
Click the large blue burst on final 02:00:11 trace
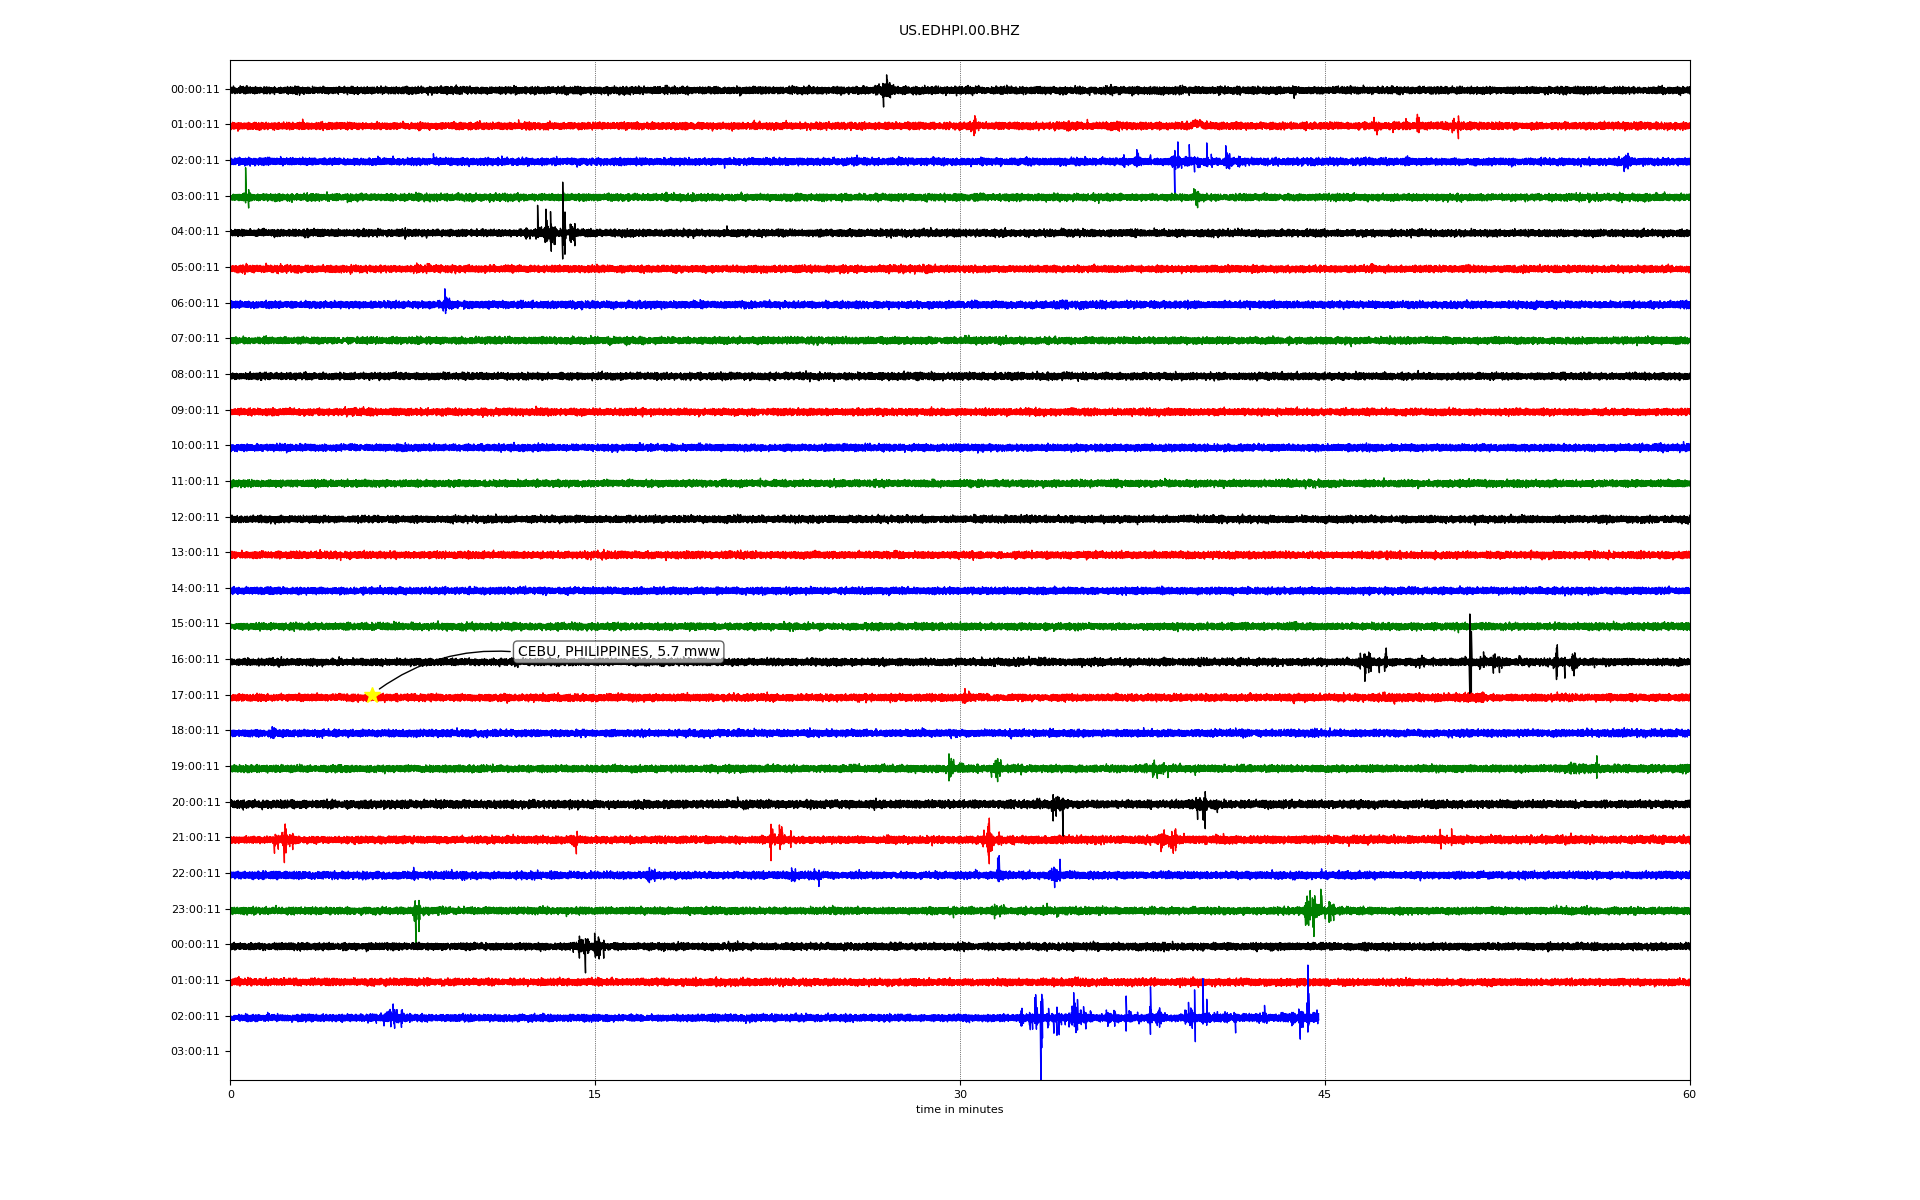[1041, 1020]
